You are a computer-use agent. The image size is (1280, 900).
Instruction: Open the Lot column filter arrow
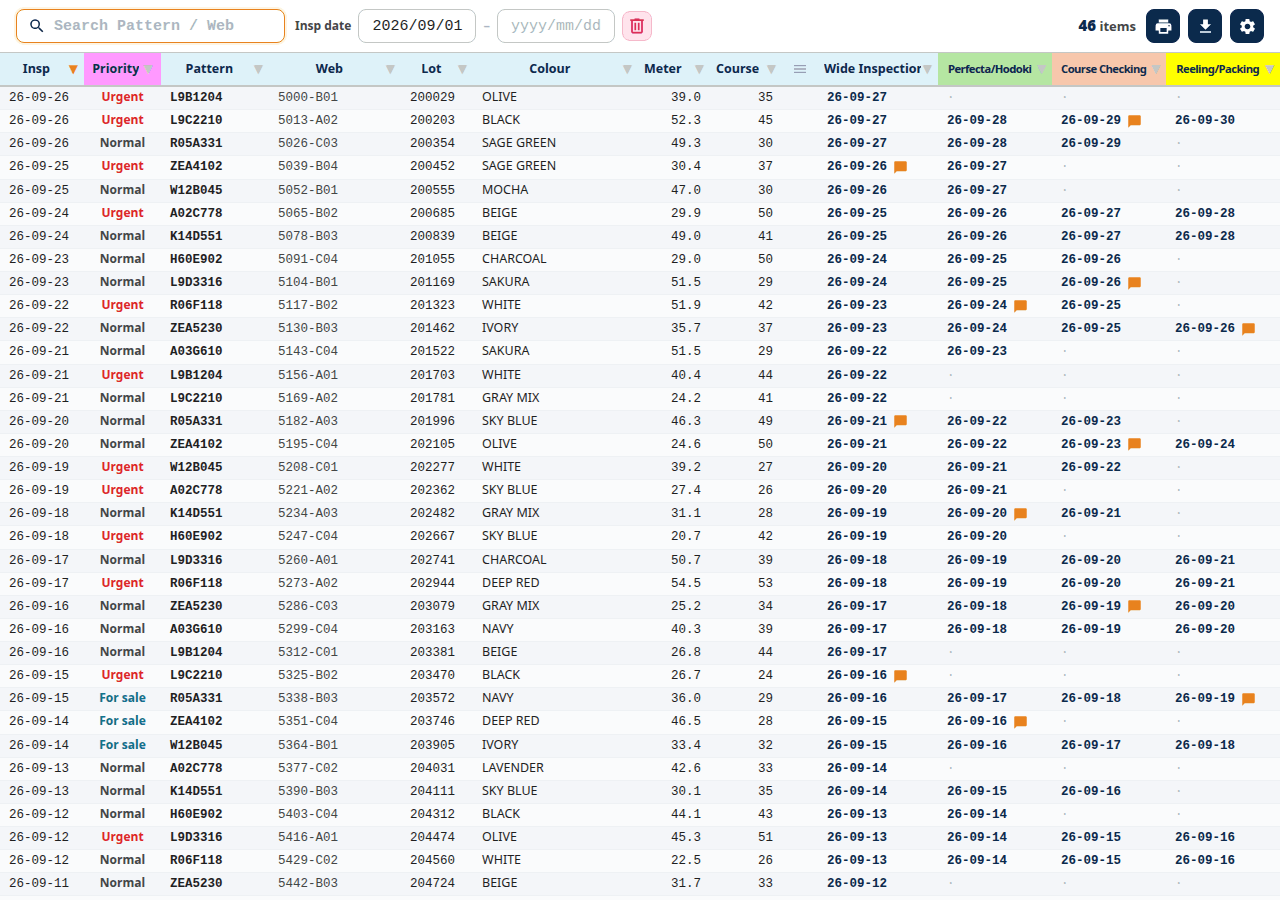pyautogui.click(x=461, y=69)
